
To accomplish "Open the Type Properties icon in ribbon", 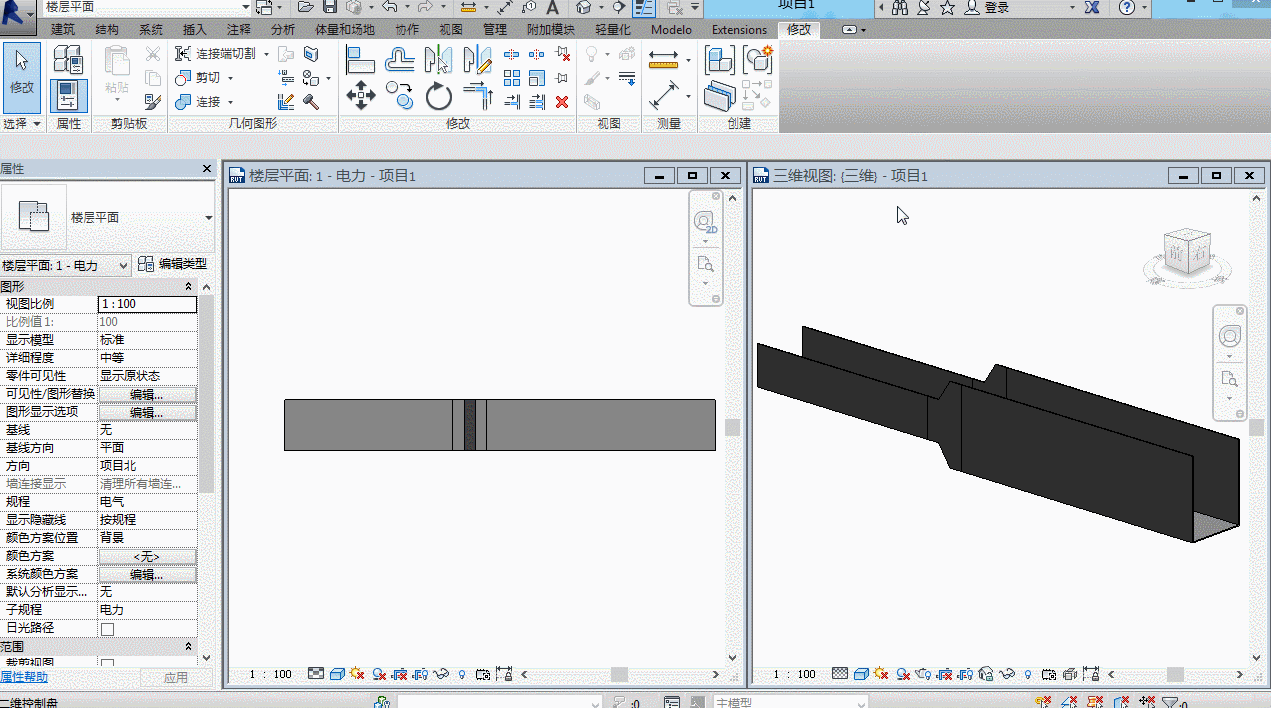I will pos(68,60).
